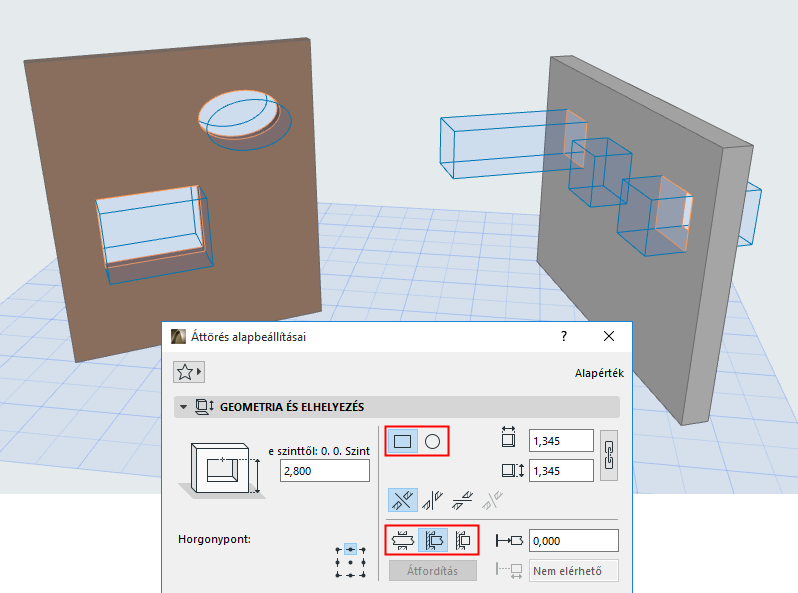The image size is (798, 593).
Task: Select top-center anchor point
Action: tap(350, 550)
